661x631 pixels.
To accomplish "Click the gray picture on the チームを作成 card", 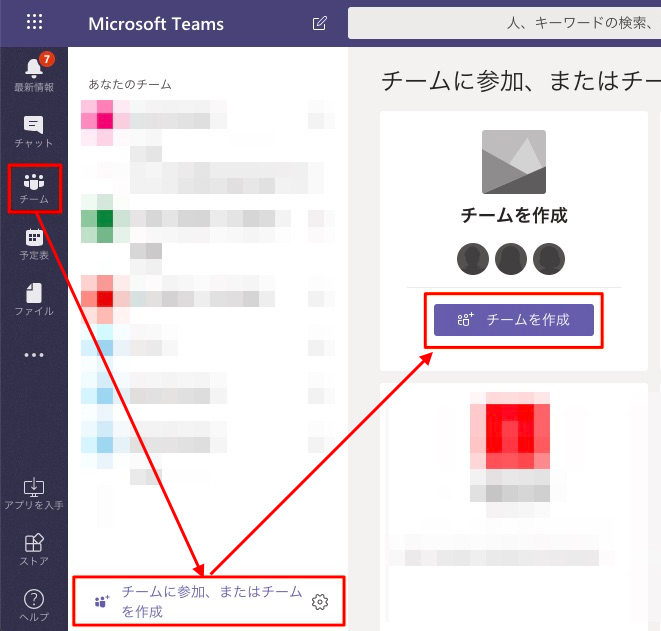I will pyautogui.click(x=514, y=162).
